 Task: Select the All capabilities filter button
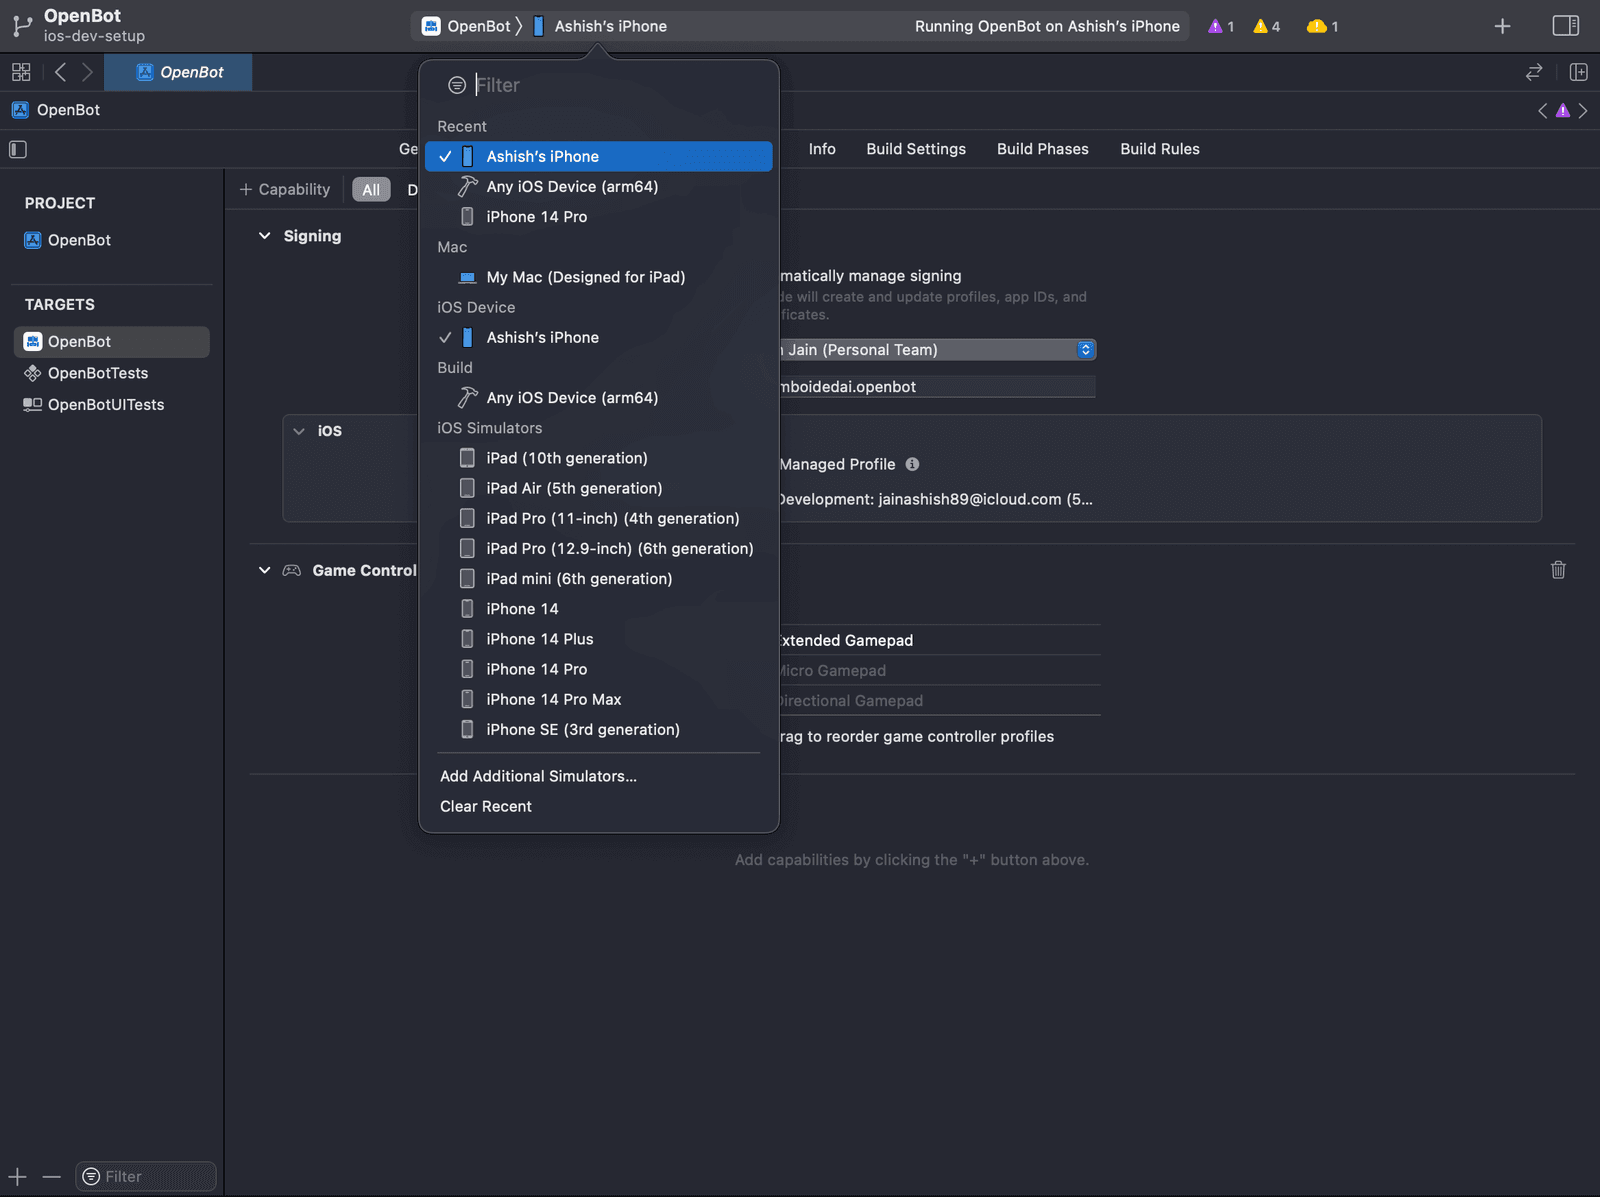click(371, 190)
